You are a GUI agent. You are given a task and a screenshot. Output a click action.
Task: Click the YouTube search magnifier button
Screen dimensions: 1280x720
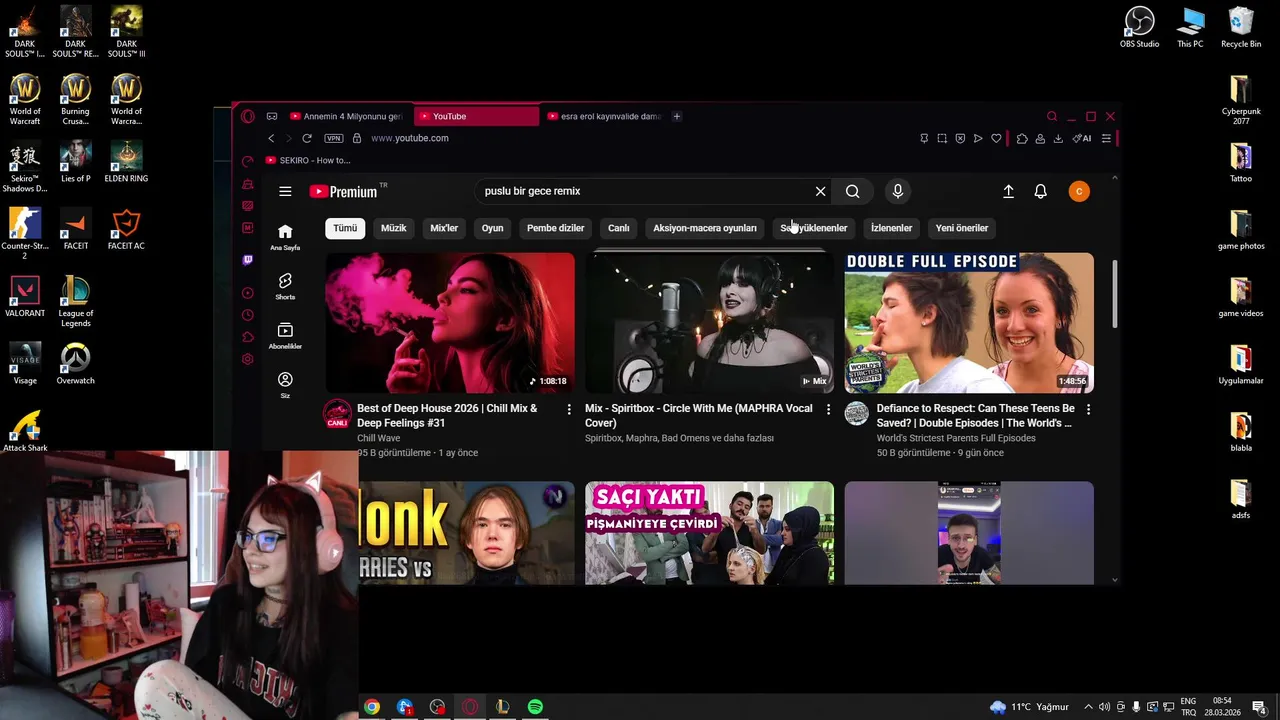(852, 191)
